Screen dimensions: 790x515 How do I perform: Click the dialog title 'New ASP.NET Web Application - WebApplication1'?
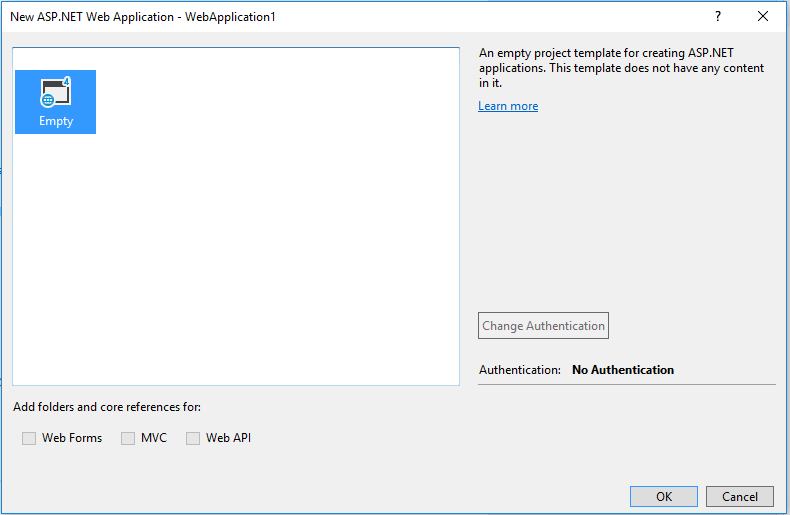point(143,17)
